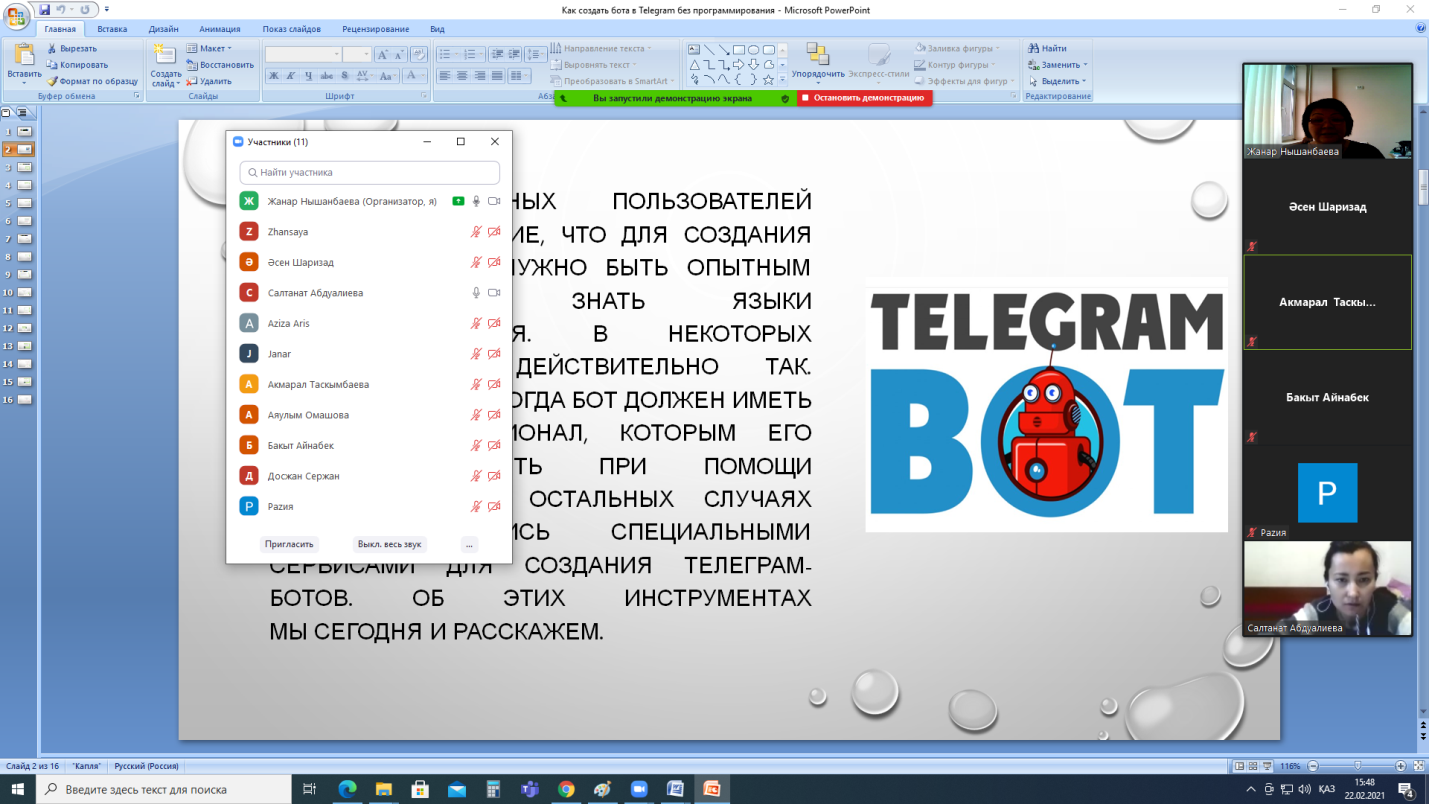
Task: Open Выровнять текст dropdown
Action: pyautogui.click(x=595, y=64)
